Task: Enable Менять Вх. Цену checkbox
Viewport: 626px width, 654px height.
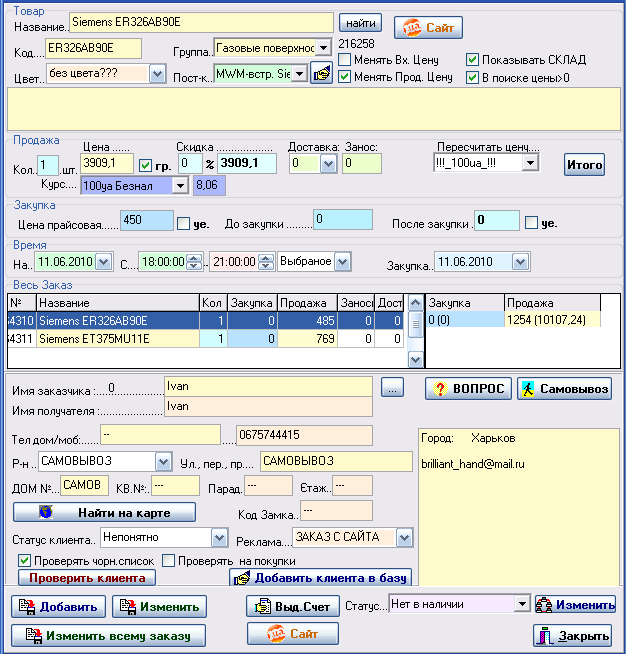Action: tap(346, 60)
